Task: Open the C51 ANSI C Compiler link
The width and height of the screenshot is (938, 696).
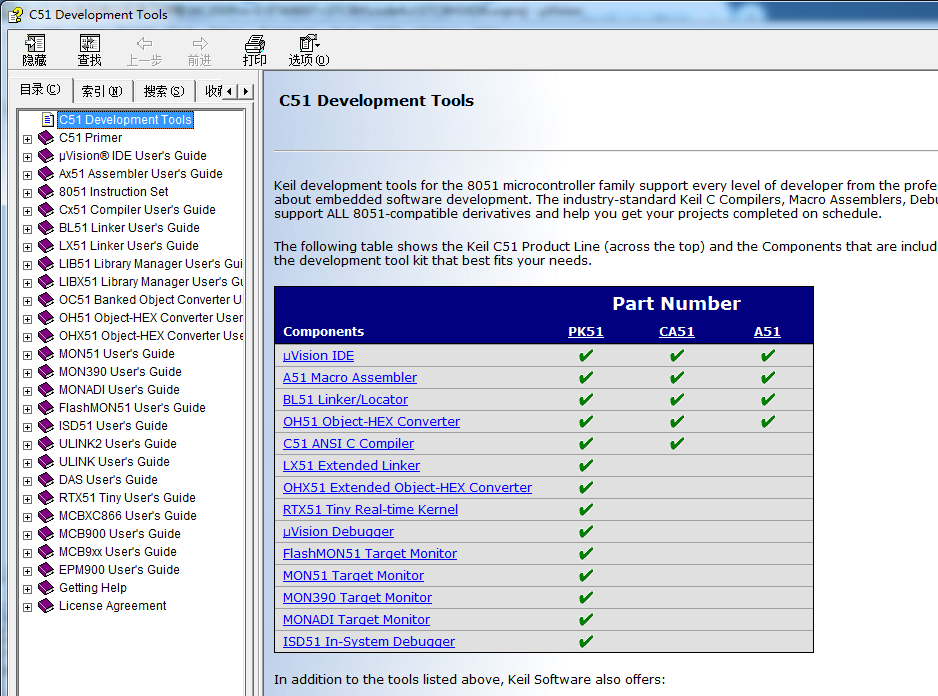Action: 348,443
